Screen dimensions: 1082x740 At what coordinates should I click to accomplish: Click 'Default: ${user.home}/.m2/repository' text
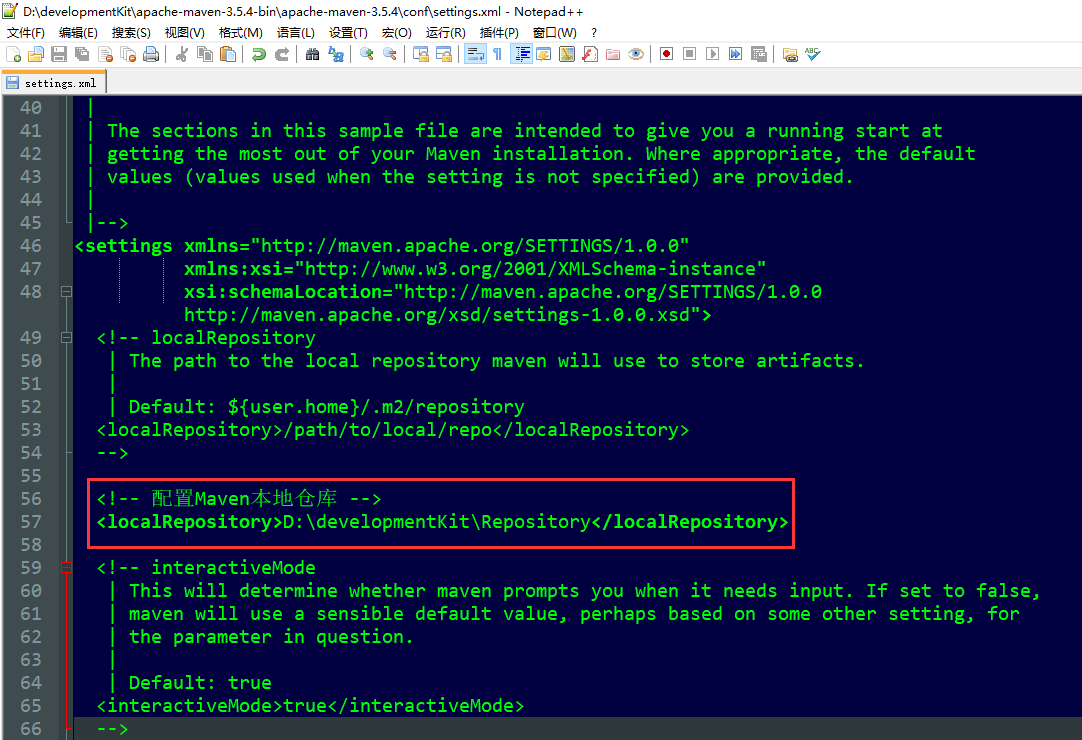click(x=326, y=407)
